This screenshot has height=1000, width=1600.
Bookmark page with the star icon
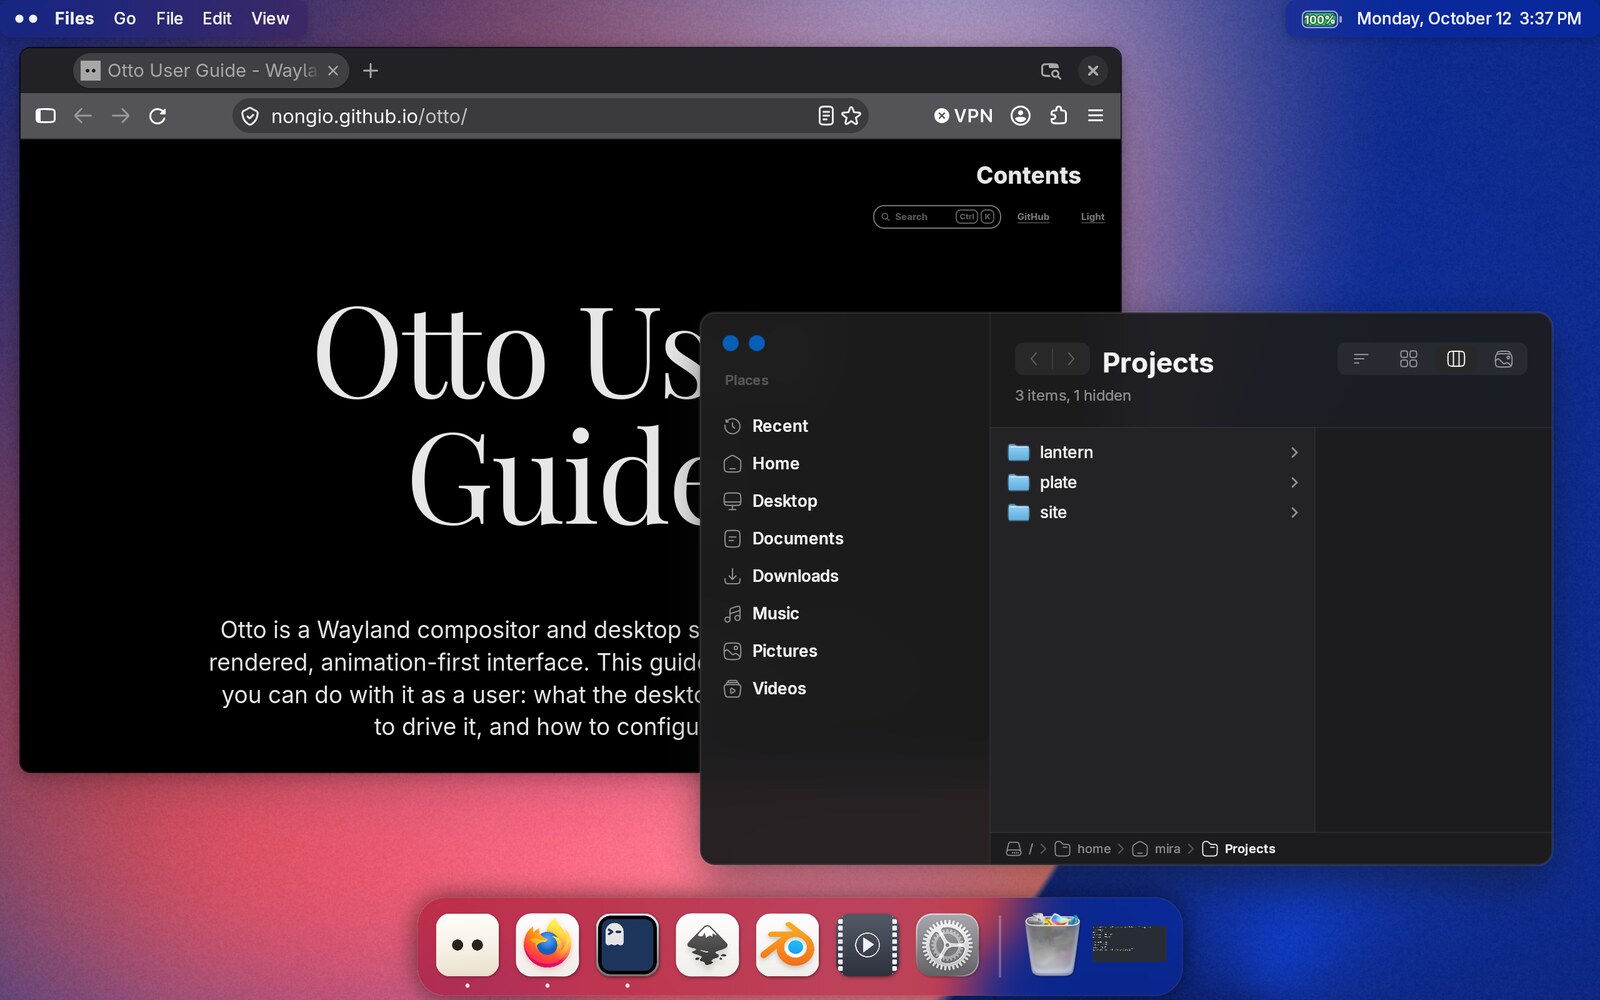click(x=851, y=116)
